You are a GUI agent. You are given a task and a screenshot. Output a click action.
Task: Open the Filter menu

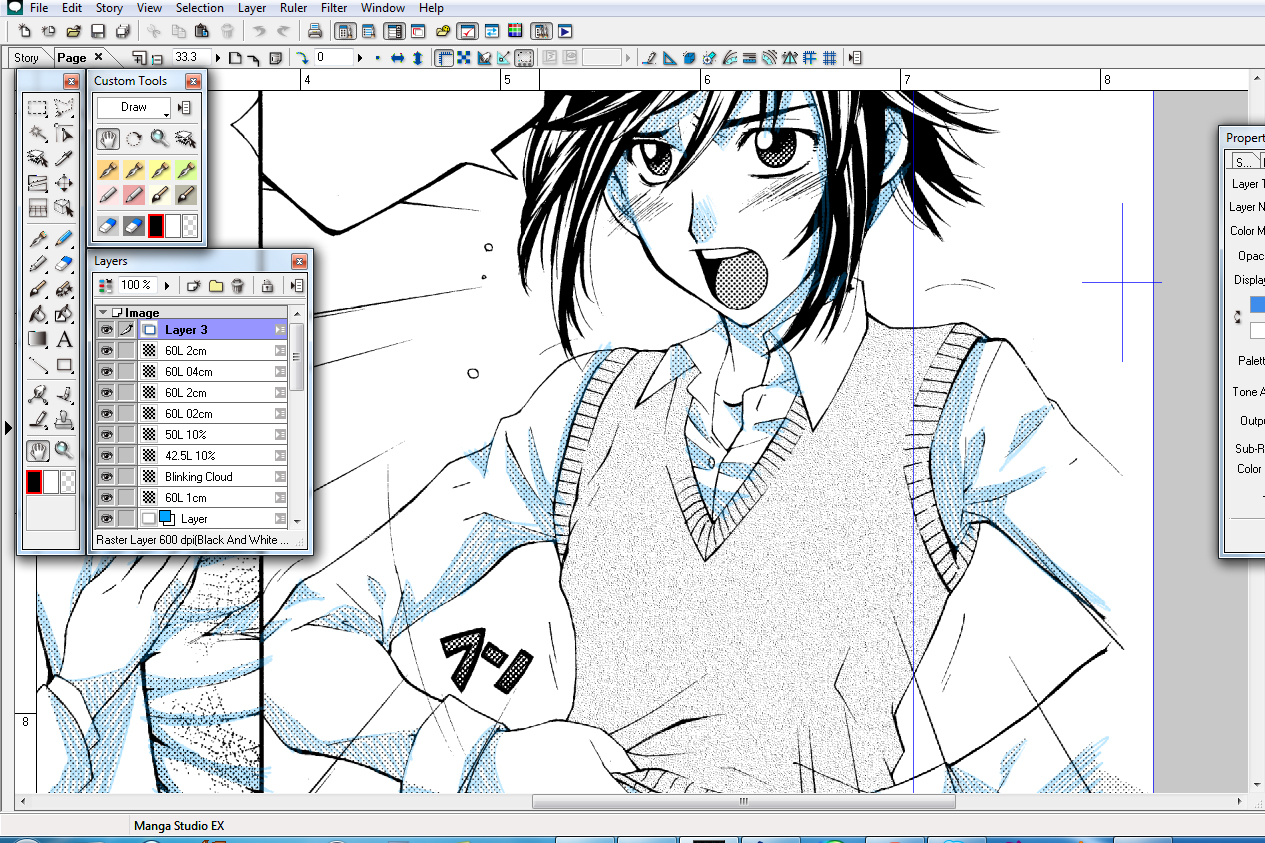tap(334, 8)
